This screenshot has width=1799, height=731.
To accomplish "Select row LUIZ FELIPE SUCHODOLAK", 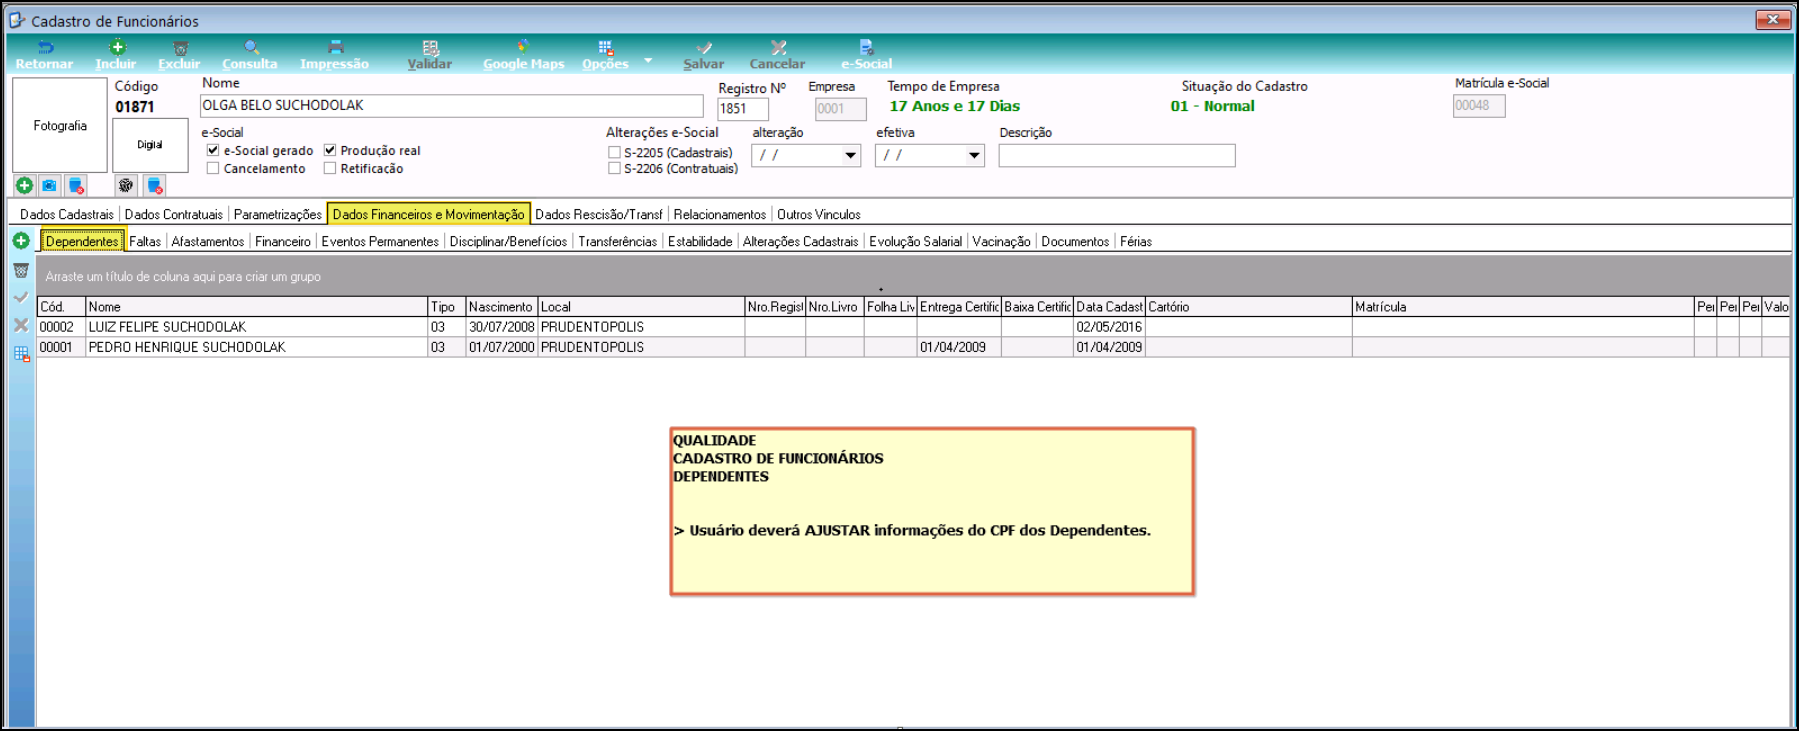I will click(x=913, y=327).
